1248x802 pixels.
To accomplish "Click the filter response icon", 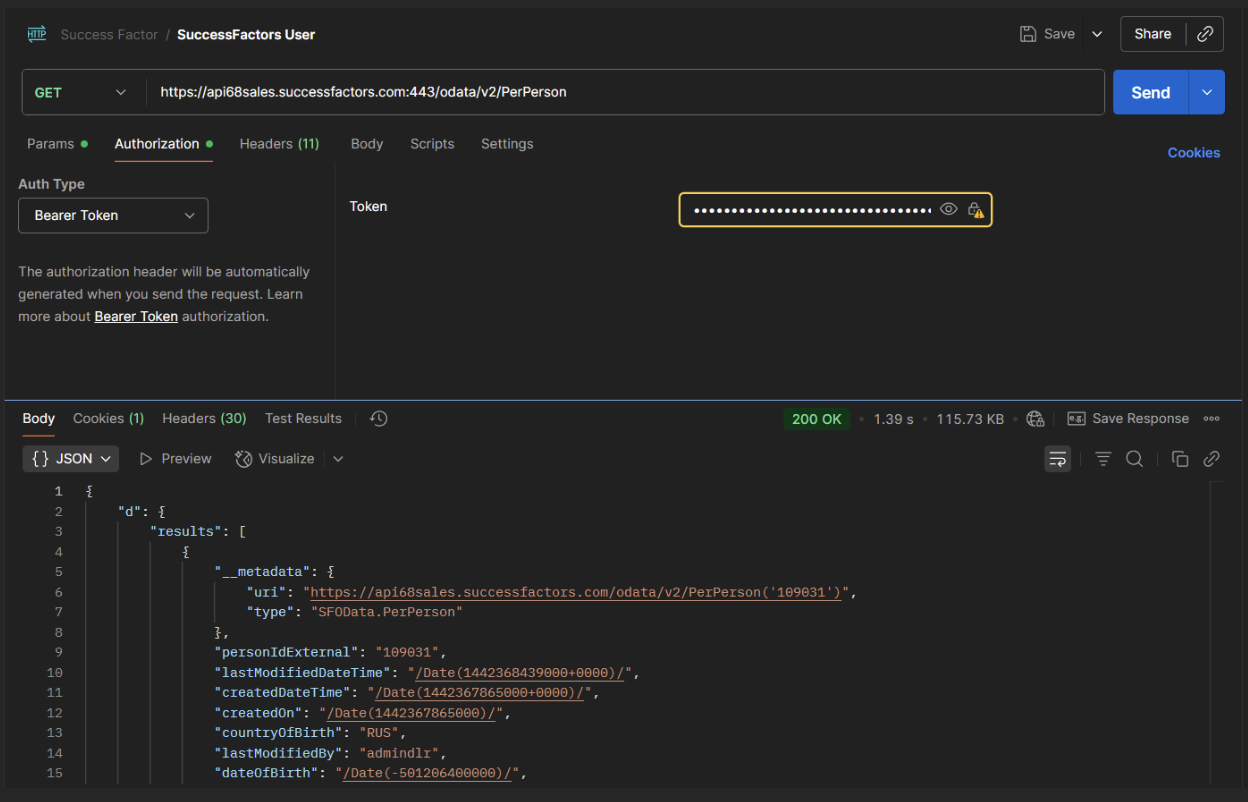I will pyautogui.click(x=1103, y=459).
